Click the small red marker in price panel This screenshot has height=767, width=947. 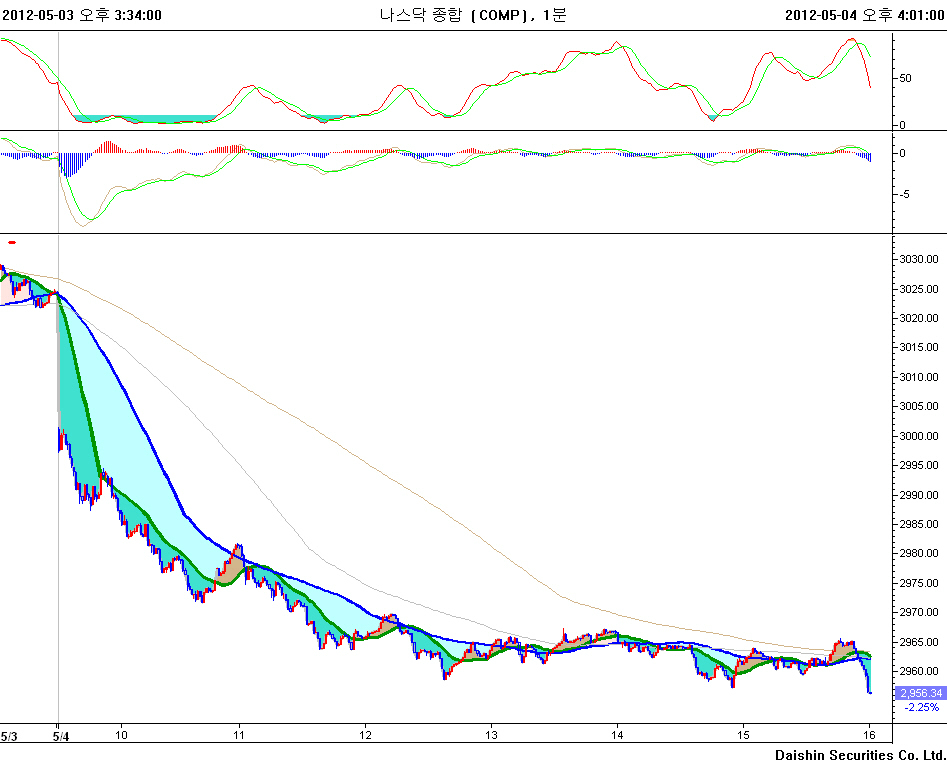point(12,242)
